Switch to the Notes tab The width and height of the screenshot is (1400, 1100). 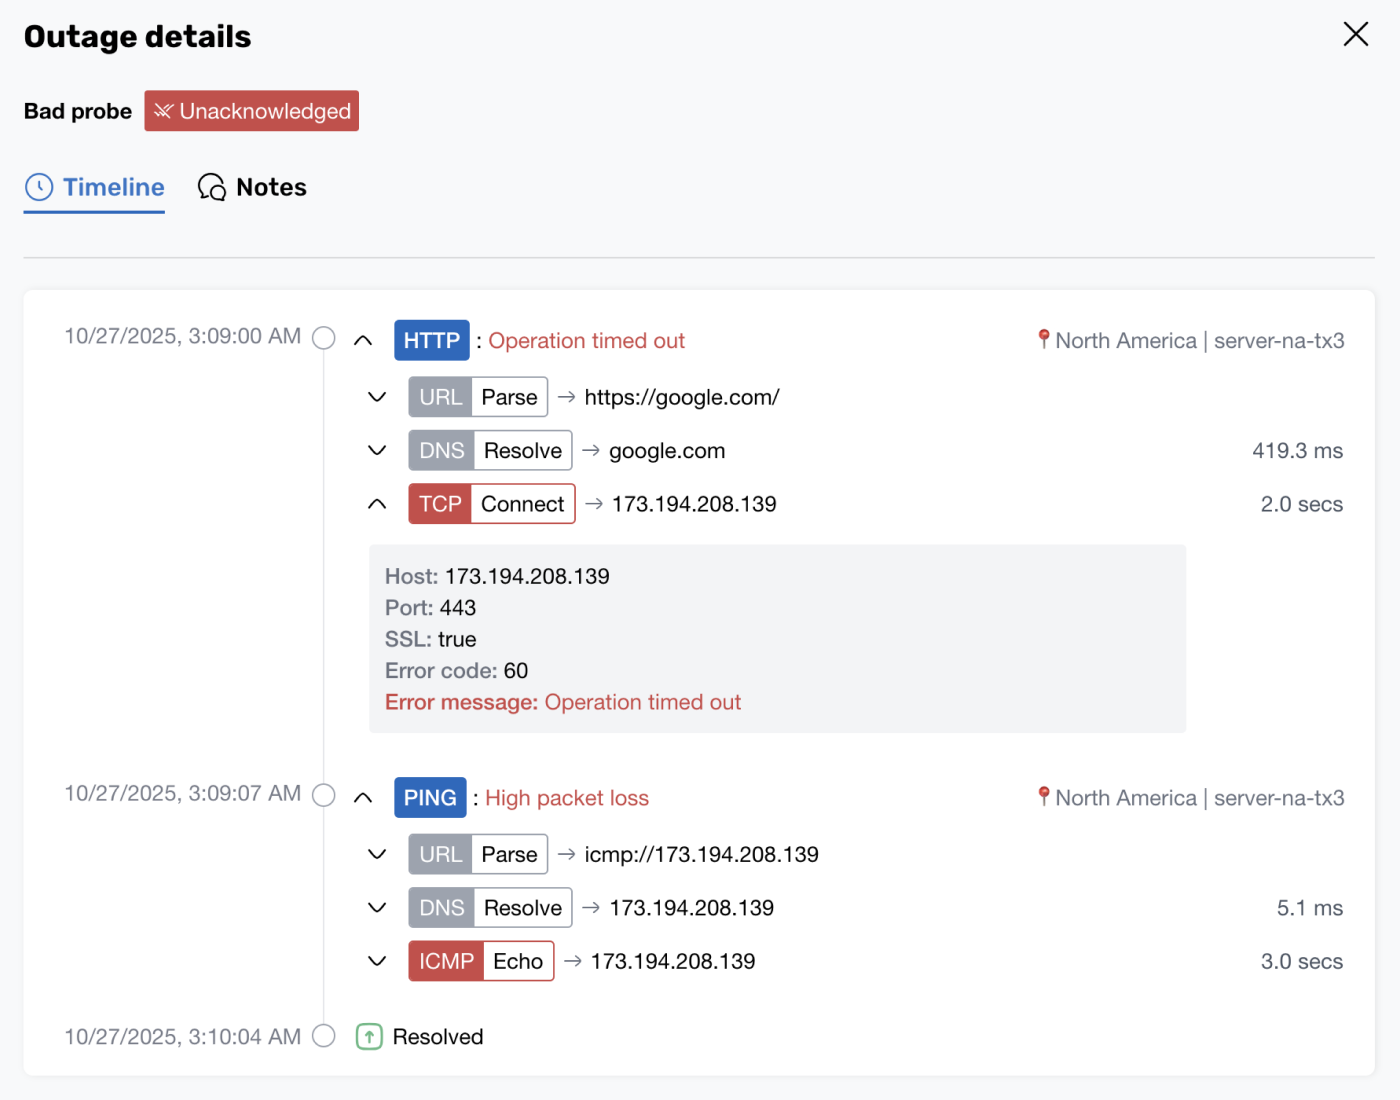[x=270, y=187]
